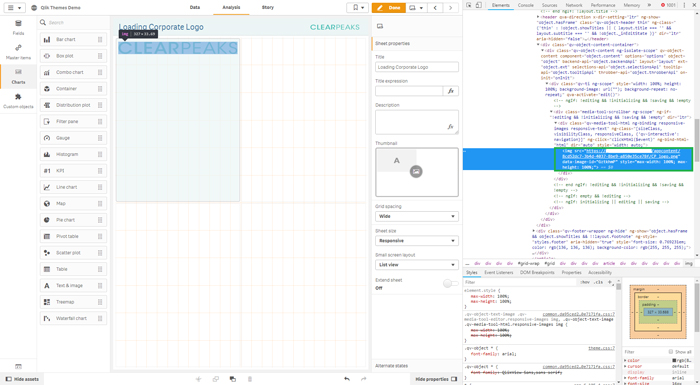Change thumbnail via the image icon

[x=416, y=172]
